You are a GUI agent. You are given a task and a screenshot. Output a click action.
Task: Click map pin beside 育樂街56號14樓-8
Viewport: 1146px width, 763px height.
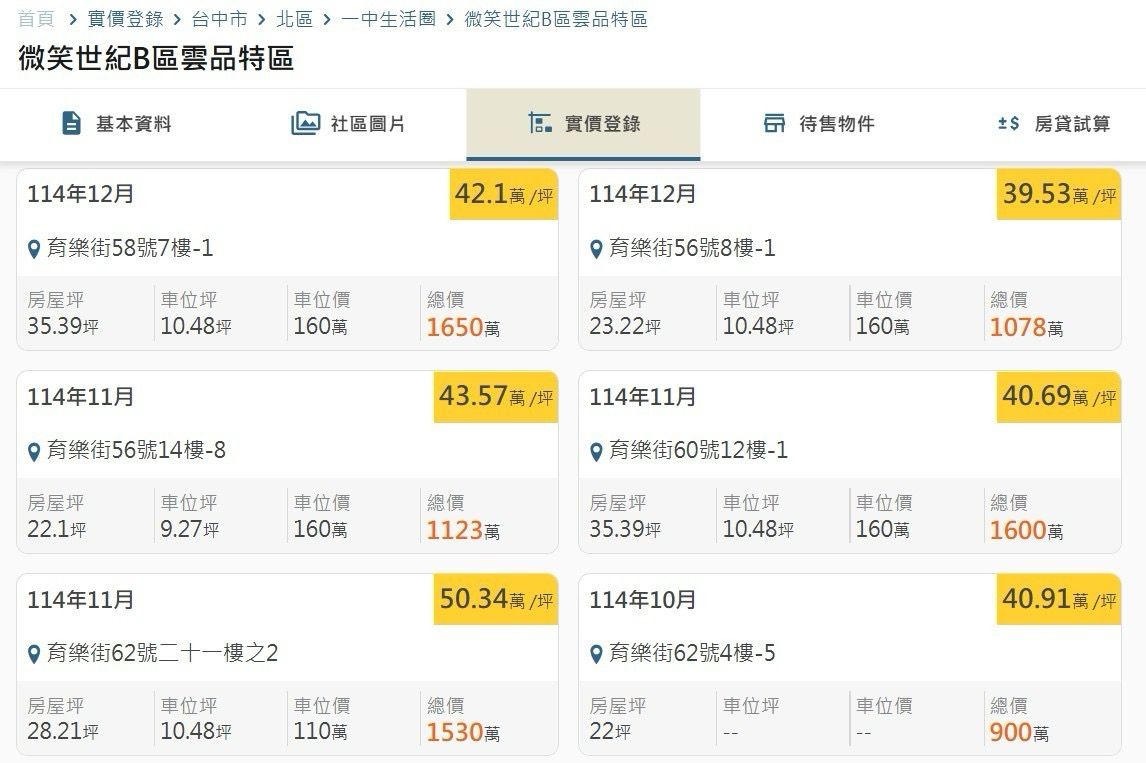click(35, 452)
